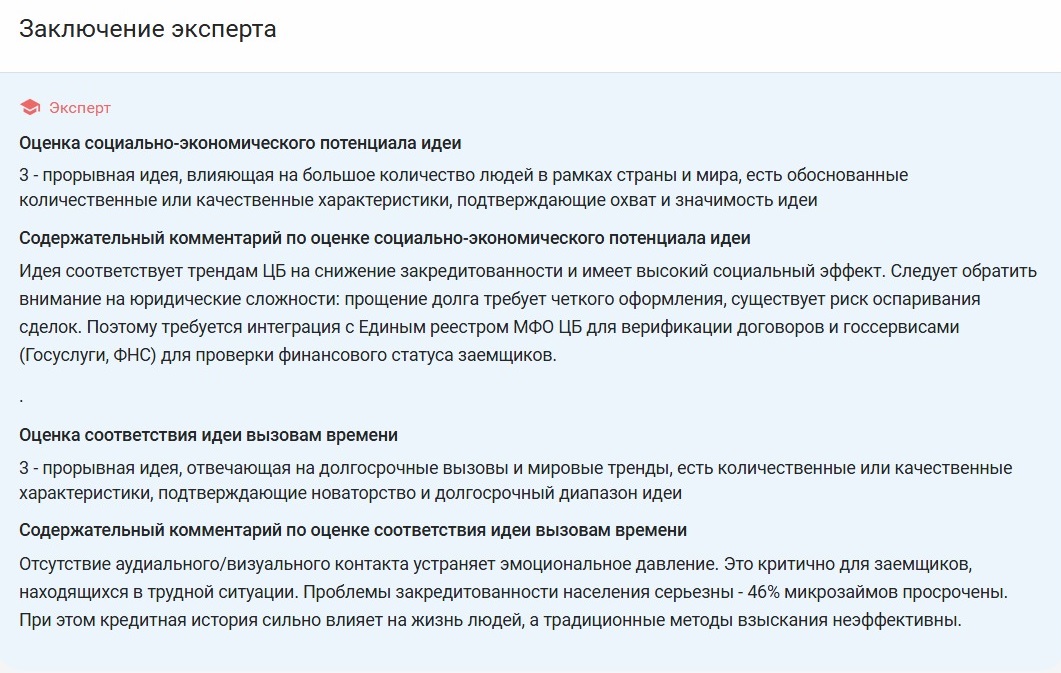The image size is (1061, 673).
Task: Click heading "Содержательный комментарий по оценке социально-экономического потенциала"
Action: 384,238
